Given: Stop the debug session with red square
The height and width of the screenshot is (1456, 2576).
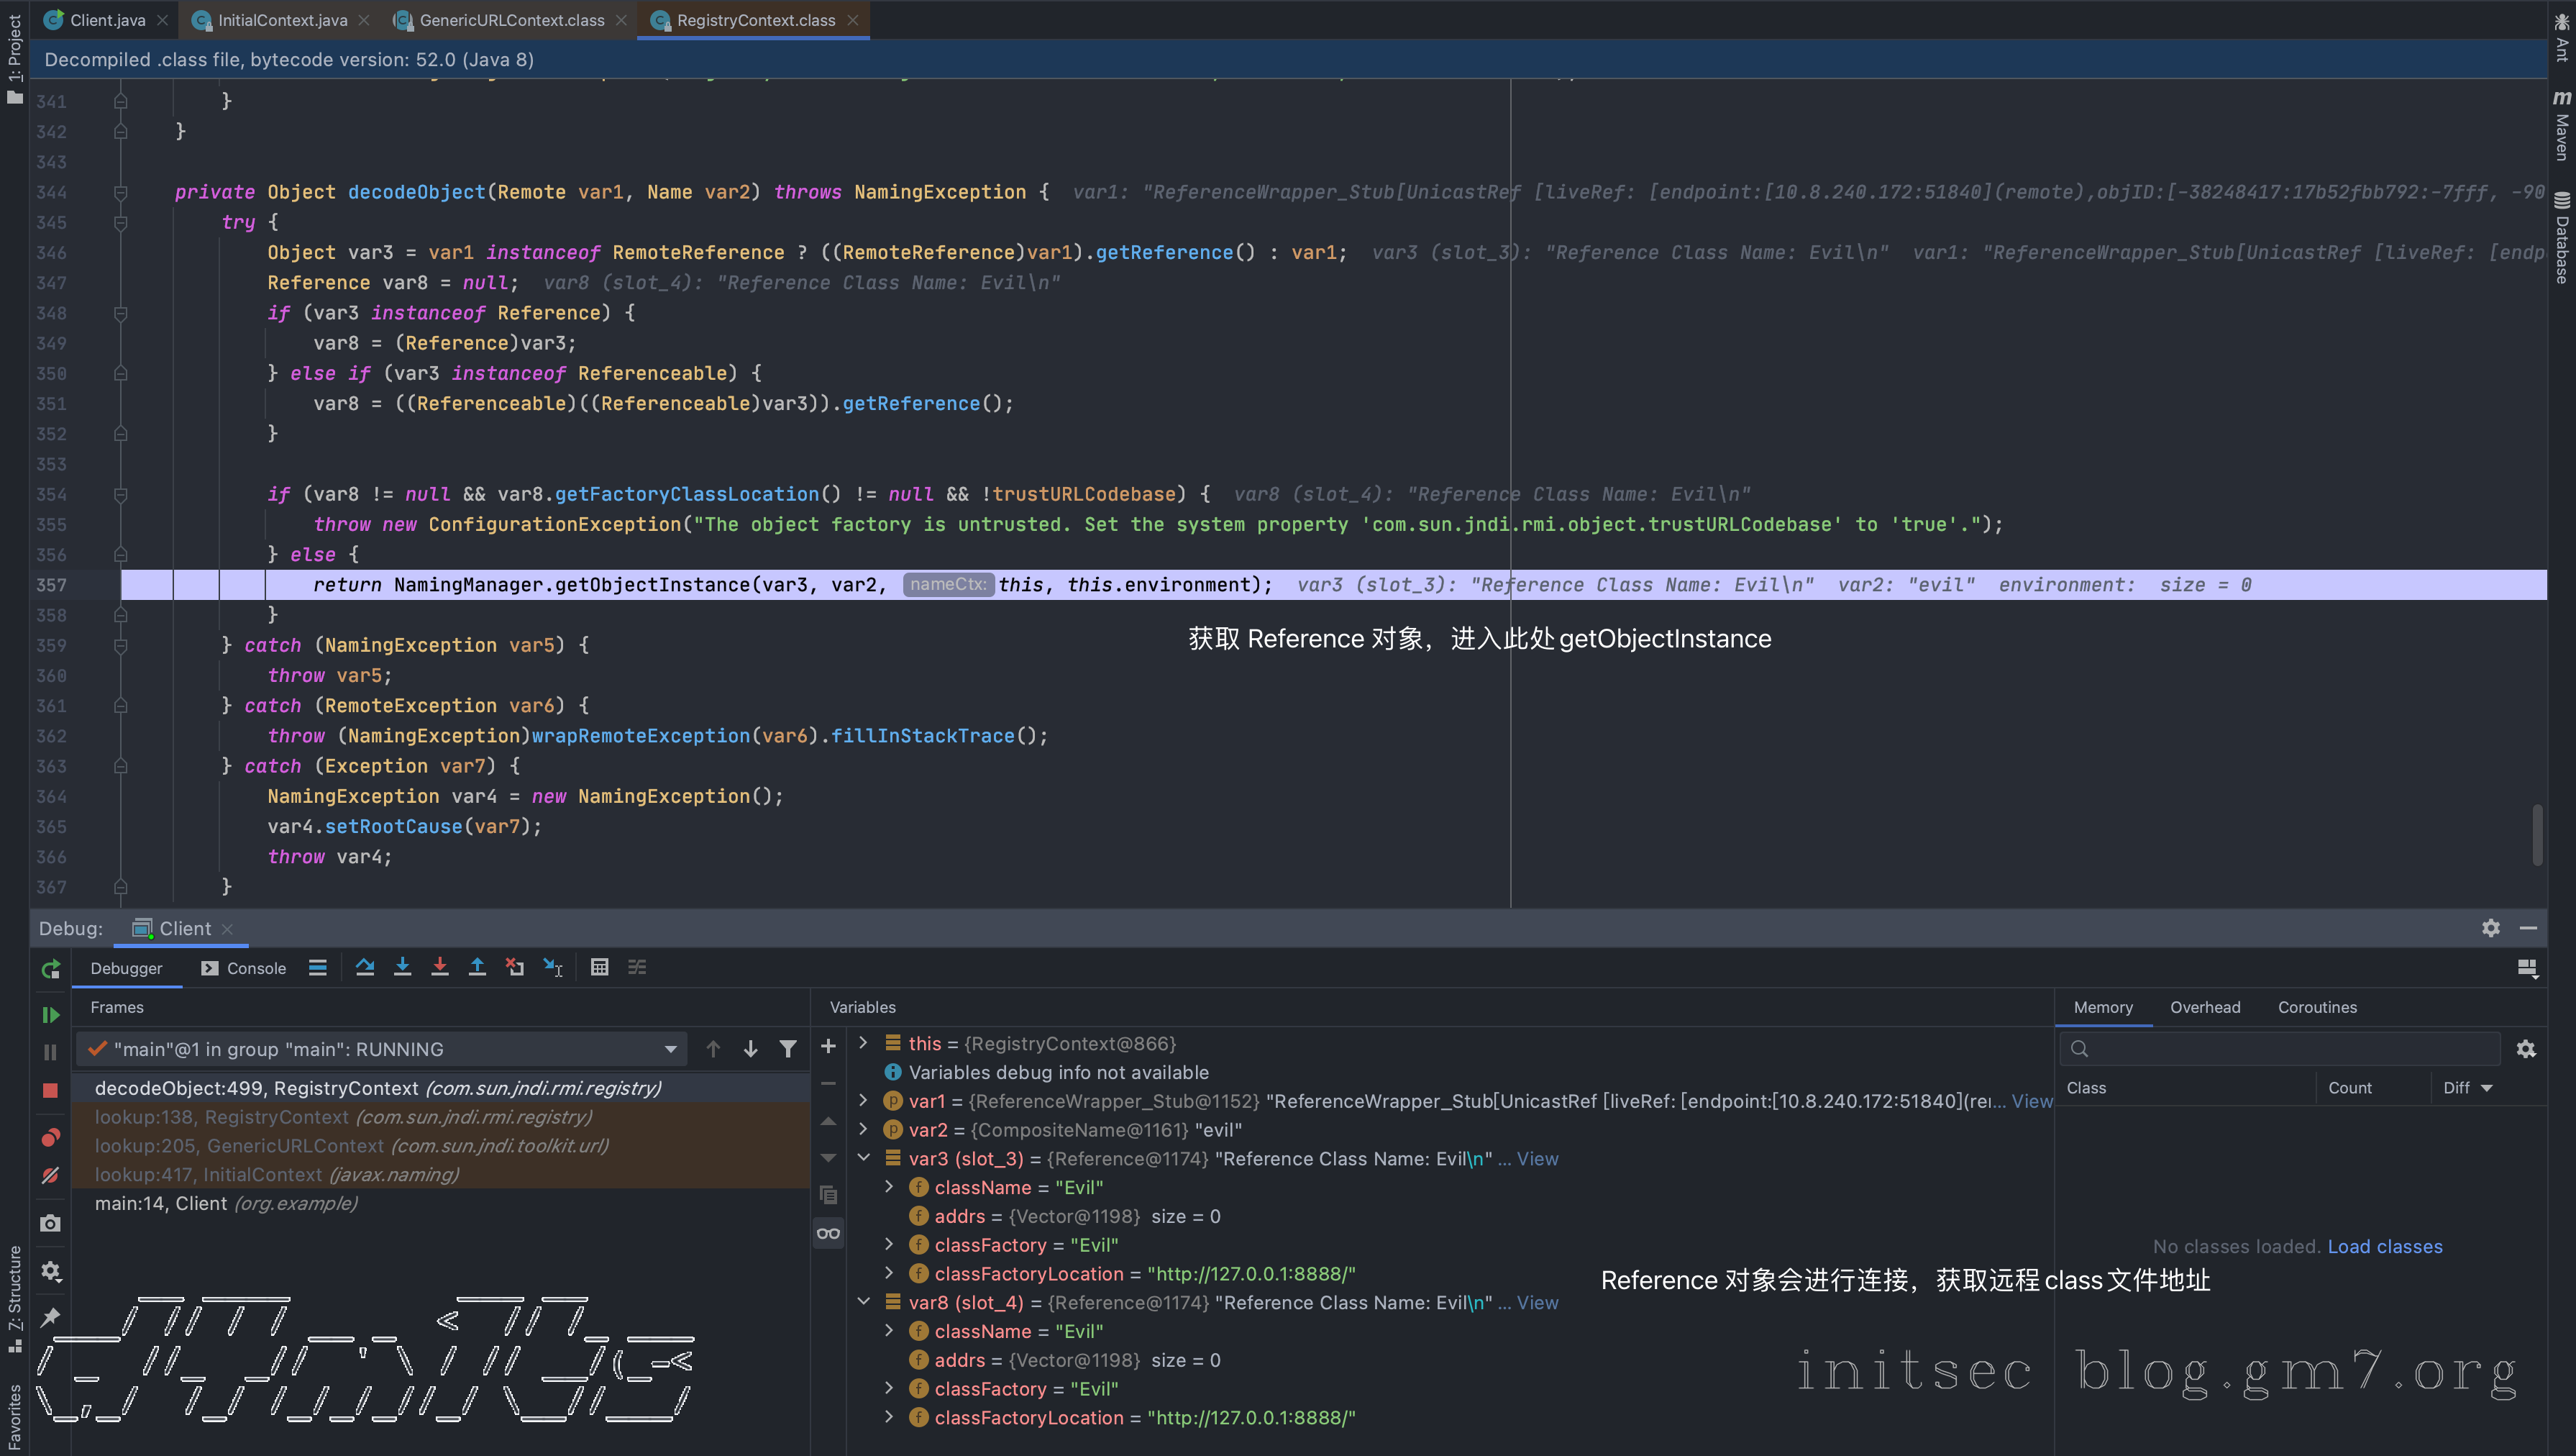Looking at the screenshot, I should coord(50,1090).
